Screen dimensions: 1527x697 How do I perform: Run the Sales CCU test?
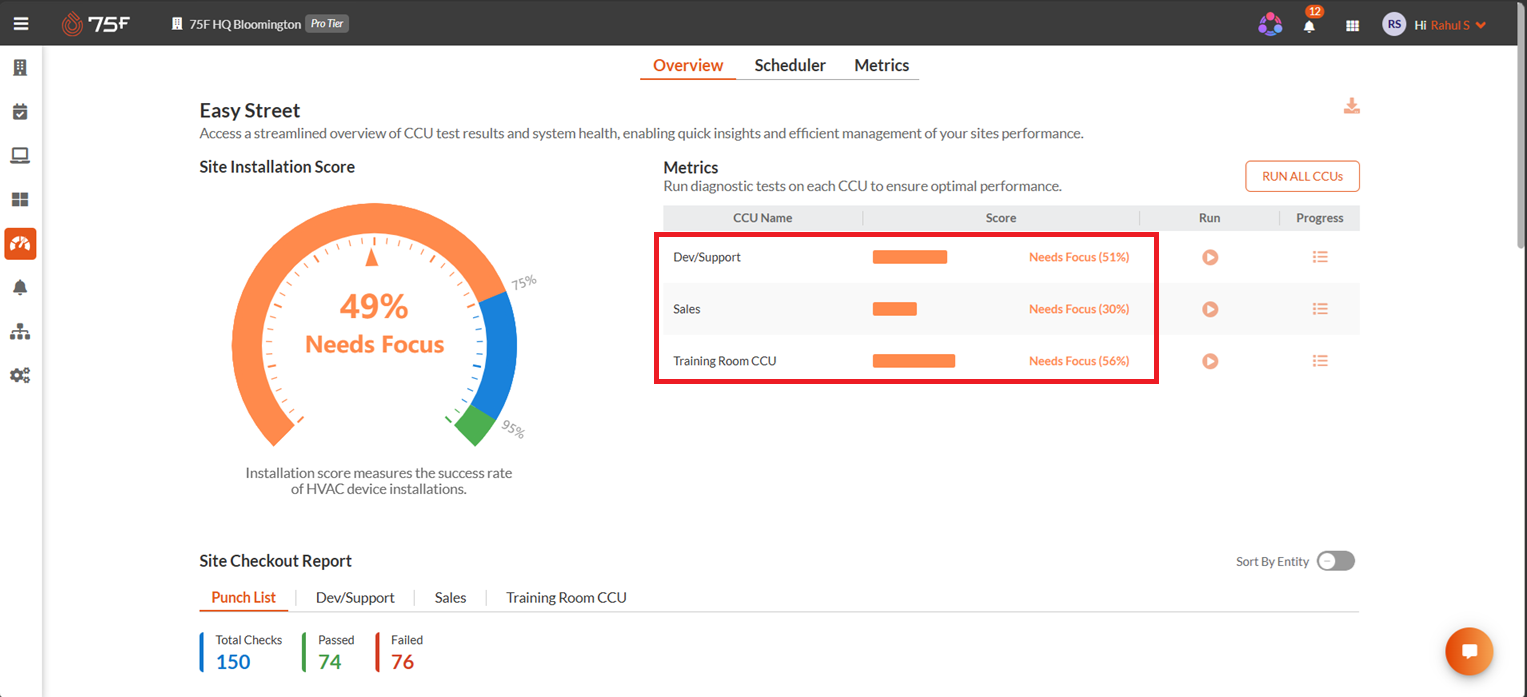coord(1210,309)
